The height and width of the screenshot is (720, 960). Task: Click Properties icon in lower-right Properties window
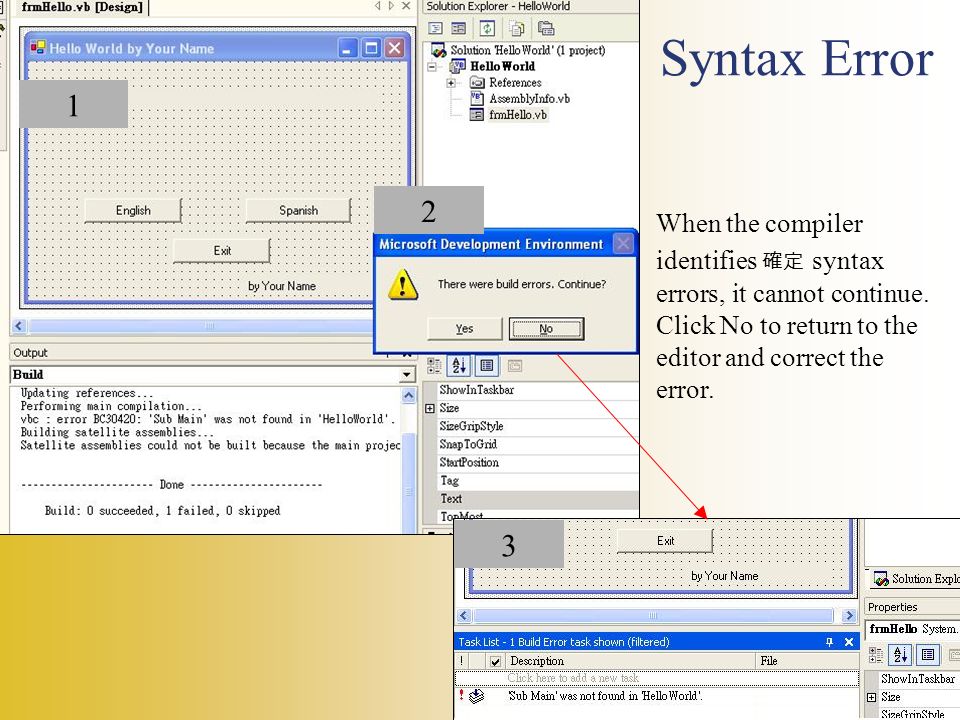coord(928,655)
